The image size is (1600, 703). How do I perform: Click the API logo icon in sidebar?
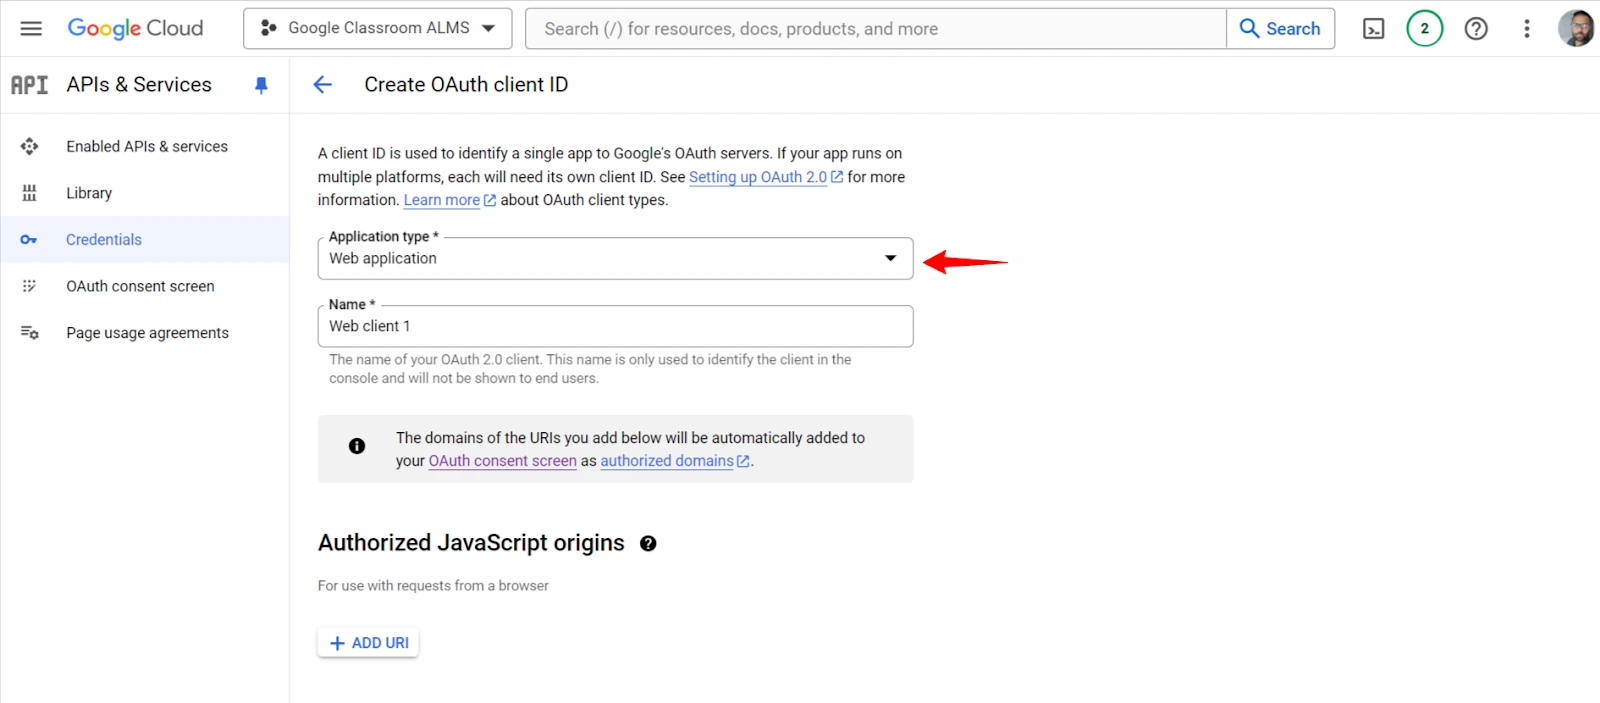click(29, 85)
